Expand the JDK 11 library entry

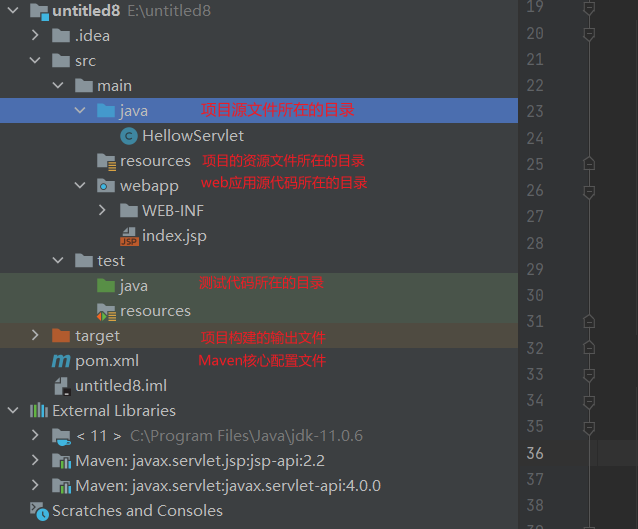35,435
